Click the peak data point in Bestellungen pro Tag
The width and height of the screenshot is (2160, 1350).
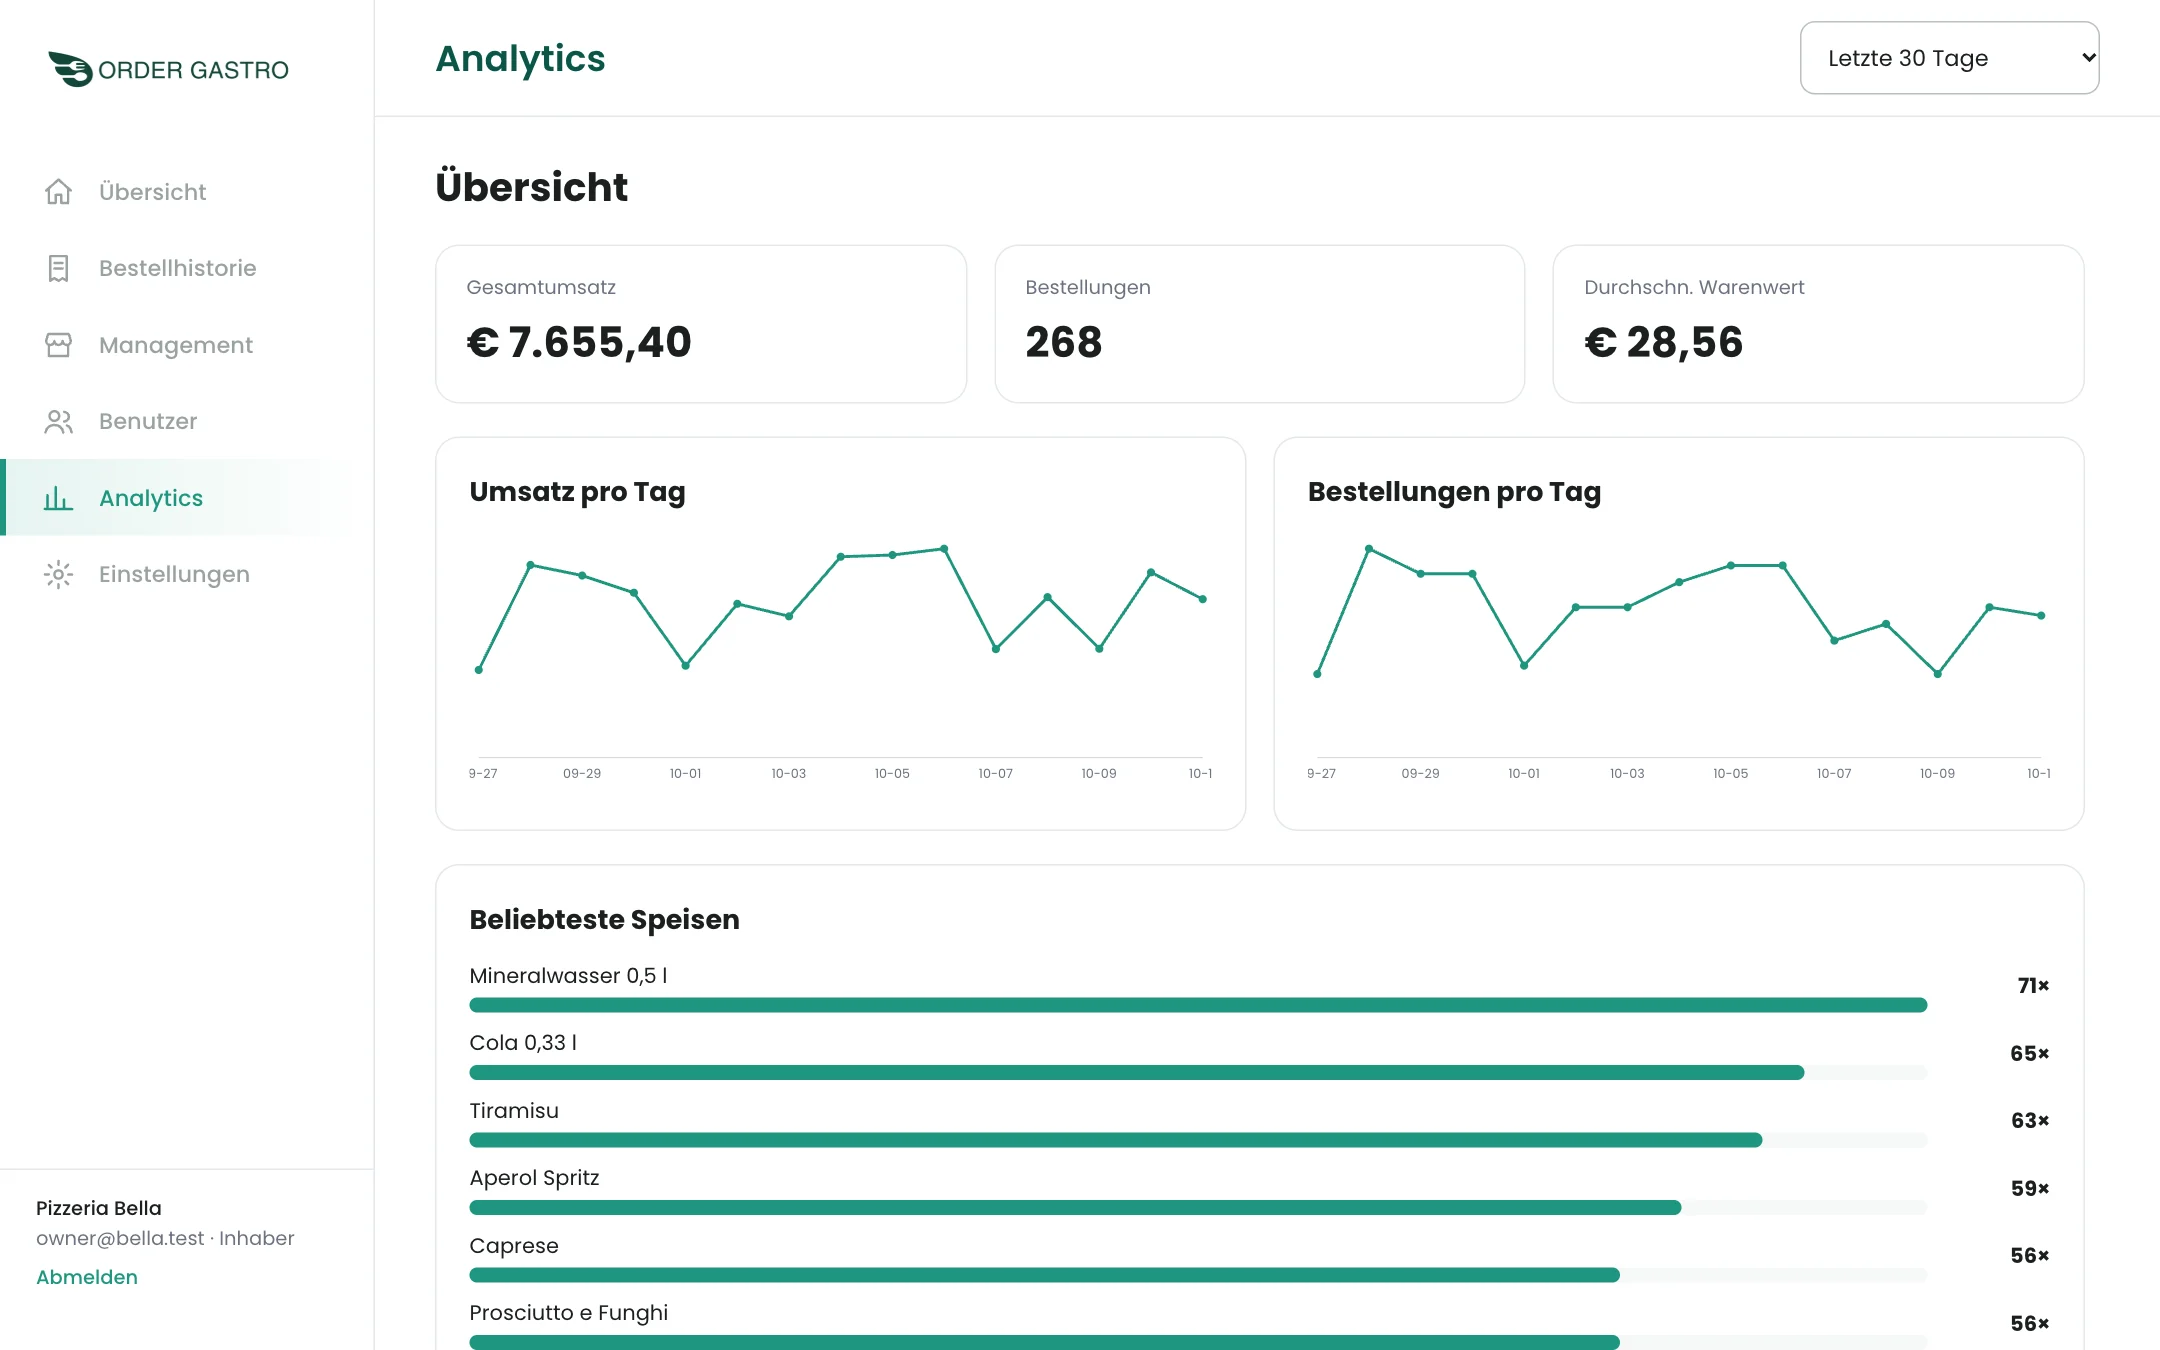(1369, 549)
